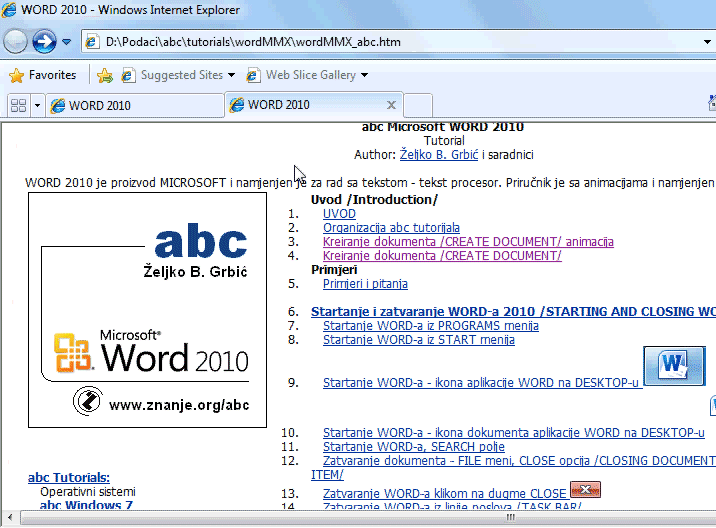Open the Željko B. Grbić author link
The width and height of the screenshot is (716, 528).
tap(439, 155)
